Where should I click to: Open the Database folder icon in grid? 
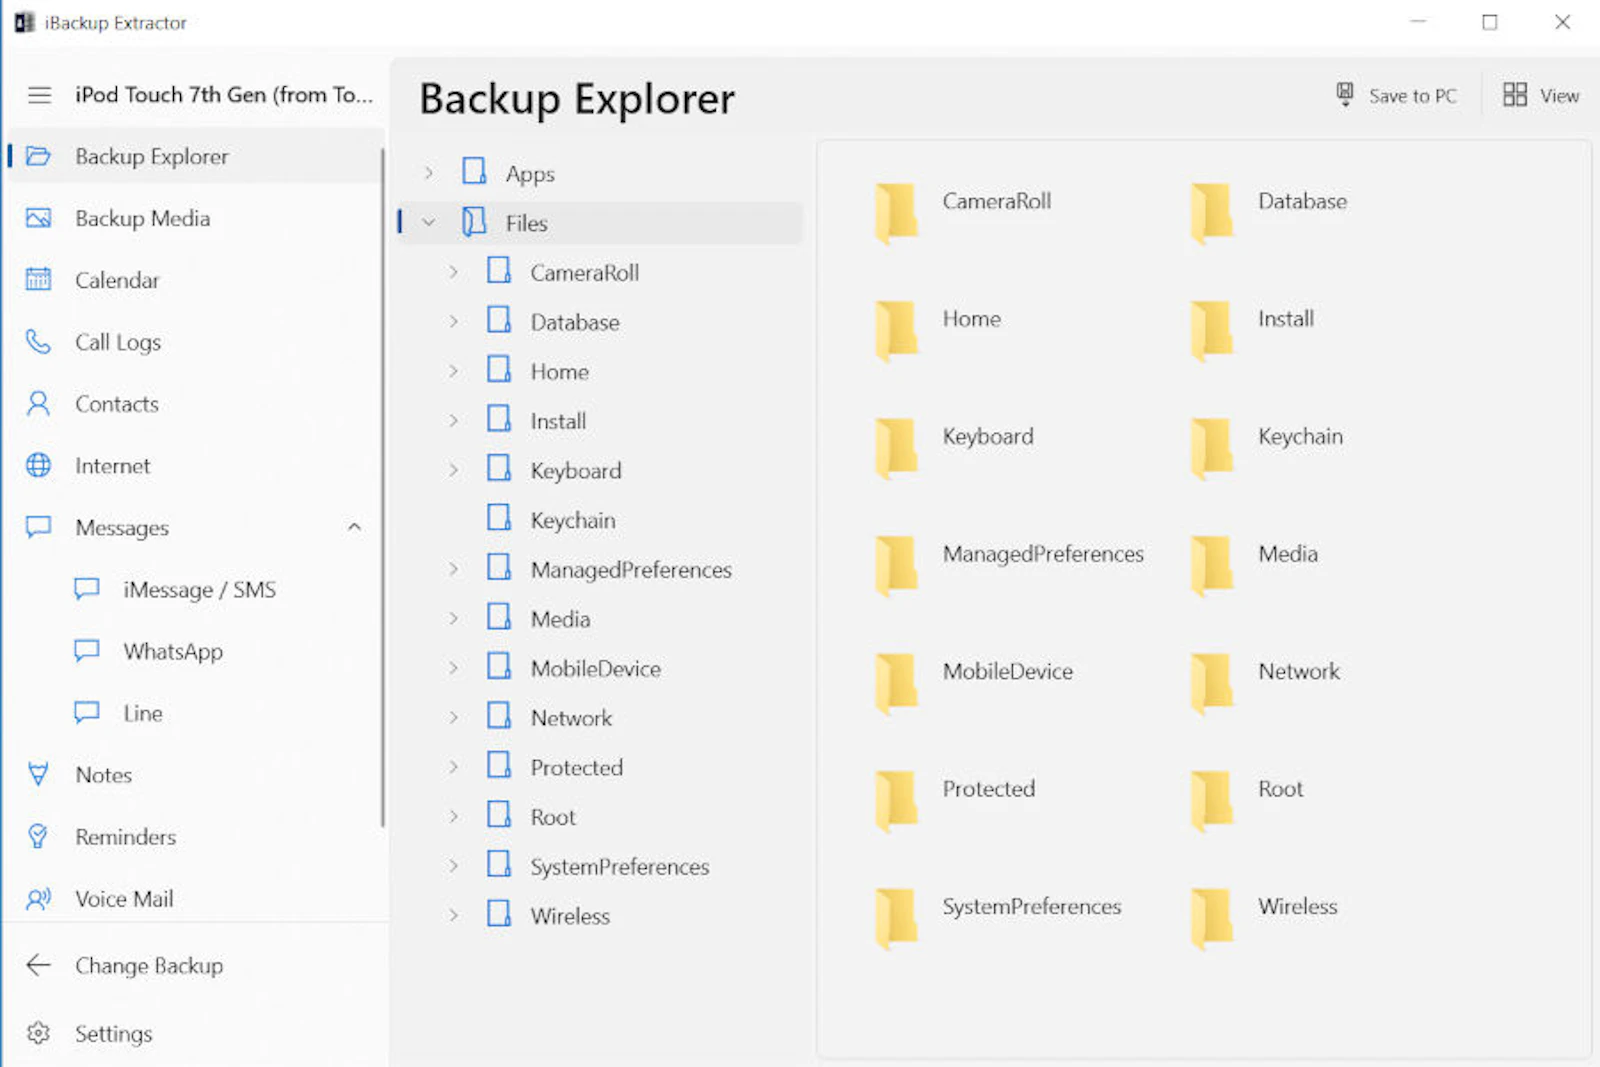click(x=1212, y=212)
